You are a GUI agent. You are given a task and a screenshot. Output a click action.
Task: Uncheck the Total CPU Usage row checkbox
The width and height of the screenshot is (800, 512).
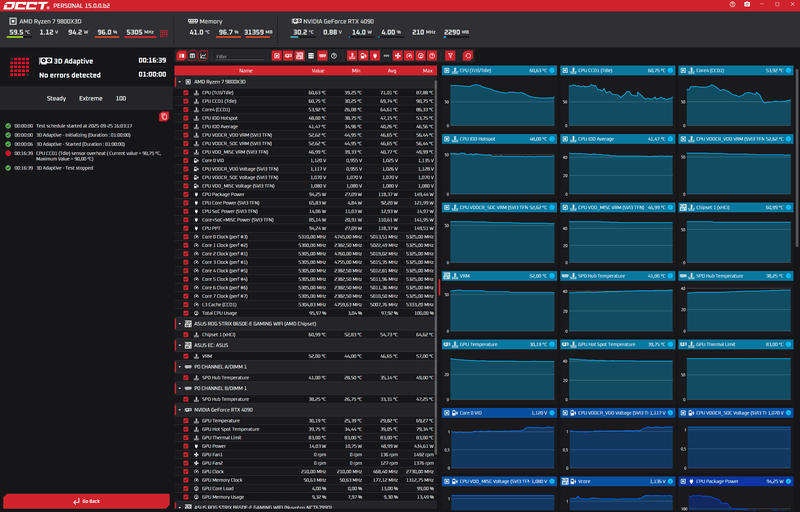pyautogui.click(x=186, y=313)
